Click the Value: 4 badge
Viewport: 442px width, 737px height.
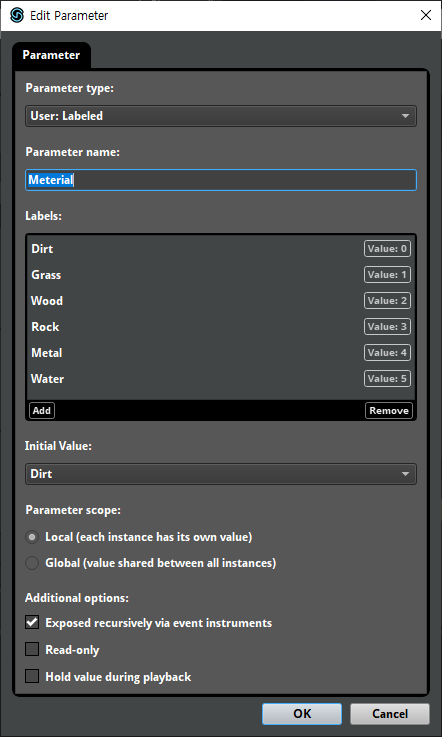[387, 353]
